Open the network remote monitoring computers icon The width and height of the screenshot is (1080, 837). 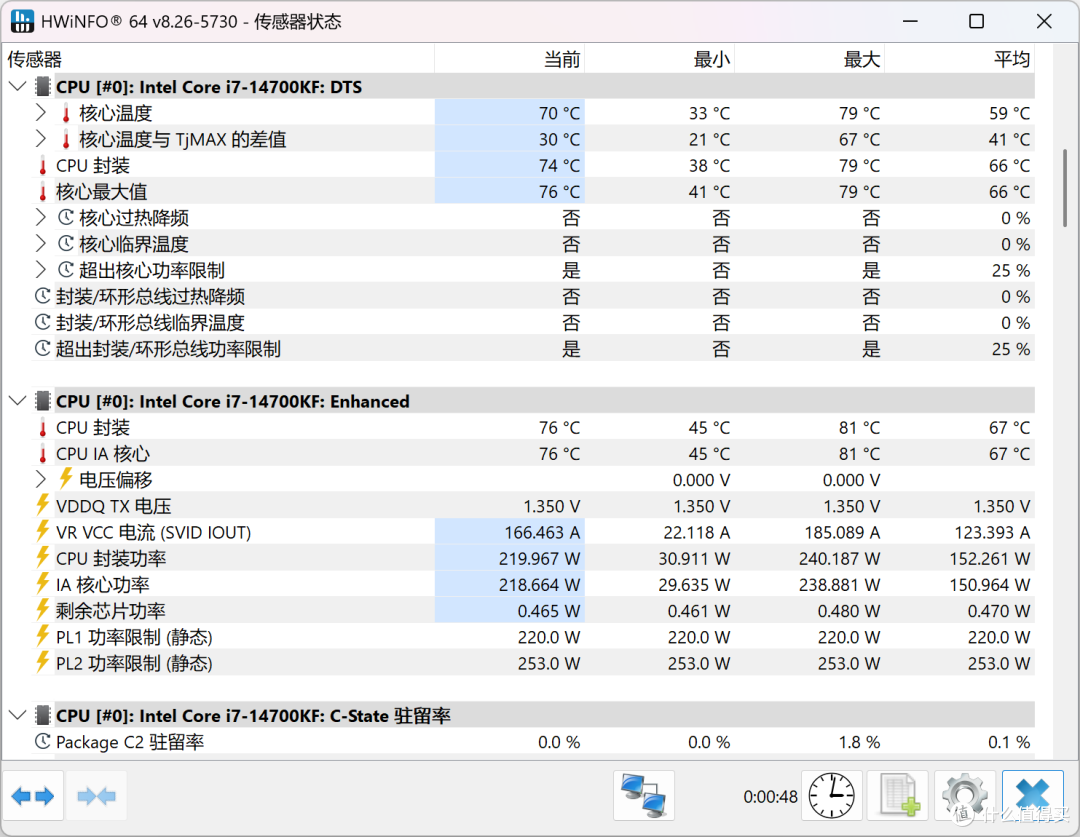click(x=644, y=796)
